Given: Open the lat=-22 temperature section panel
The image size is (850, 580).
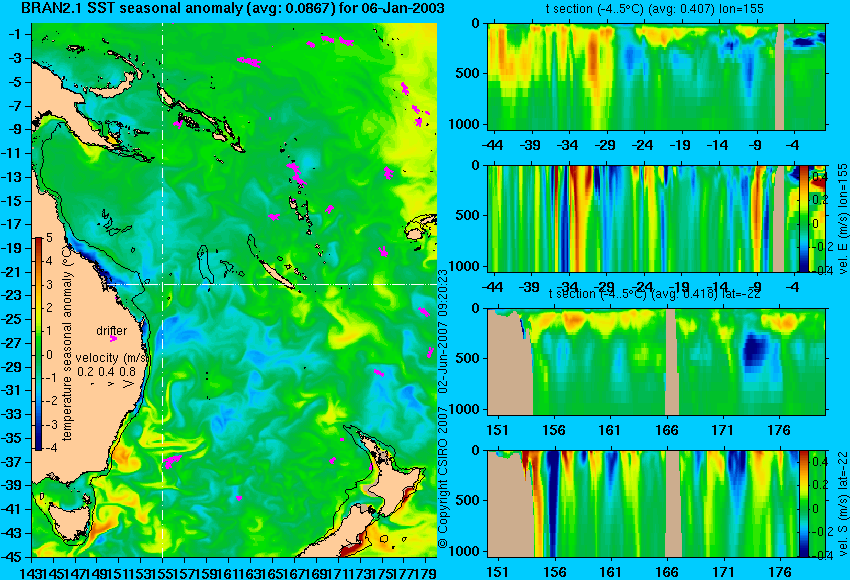Looking at the screenshot, I should (656, 362).
